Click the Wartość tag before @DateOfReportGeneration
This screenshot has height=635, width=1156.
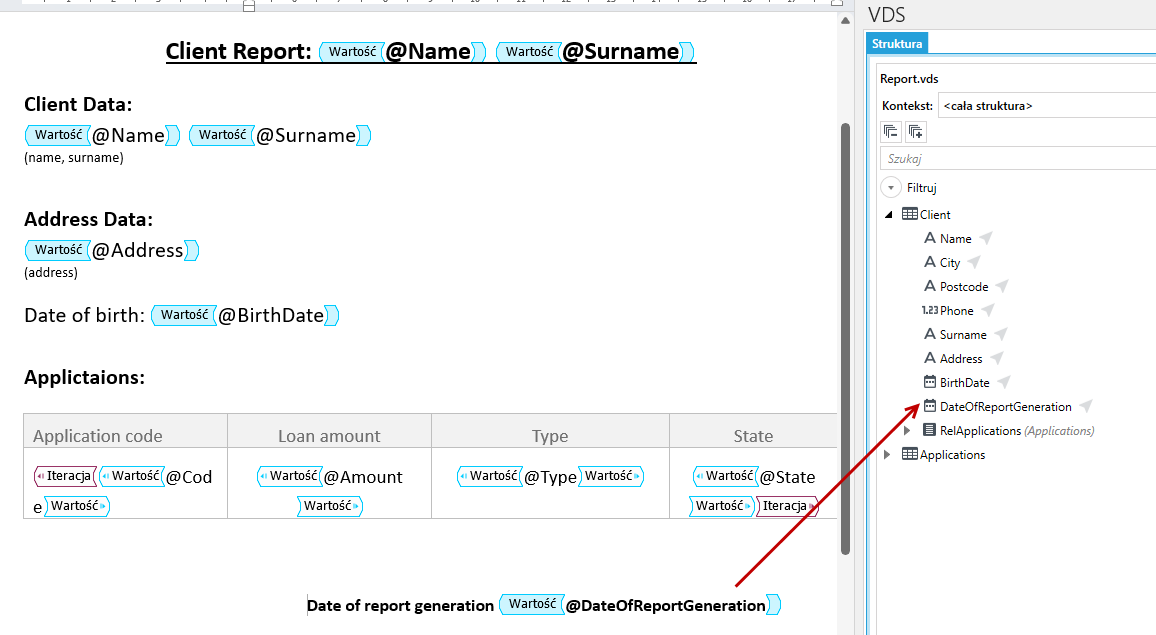click(532, 604)
